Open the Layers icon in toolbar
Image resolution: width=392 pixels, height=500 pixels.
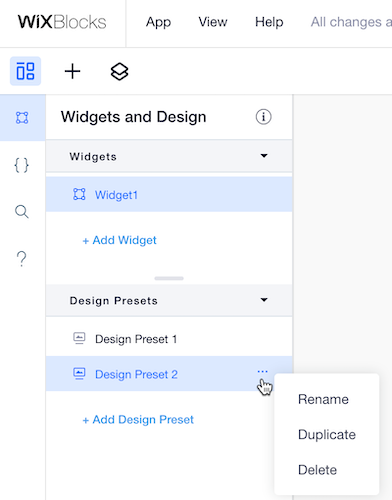coord(119,71)
